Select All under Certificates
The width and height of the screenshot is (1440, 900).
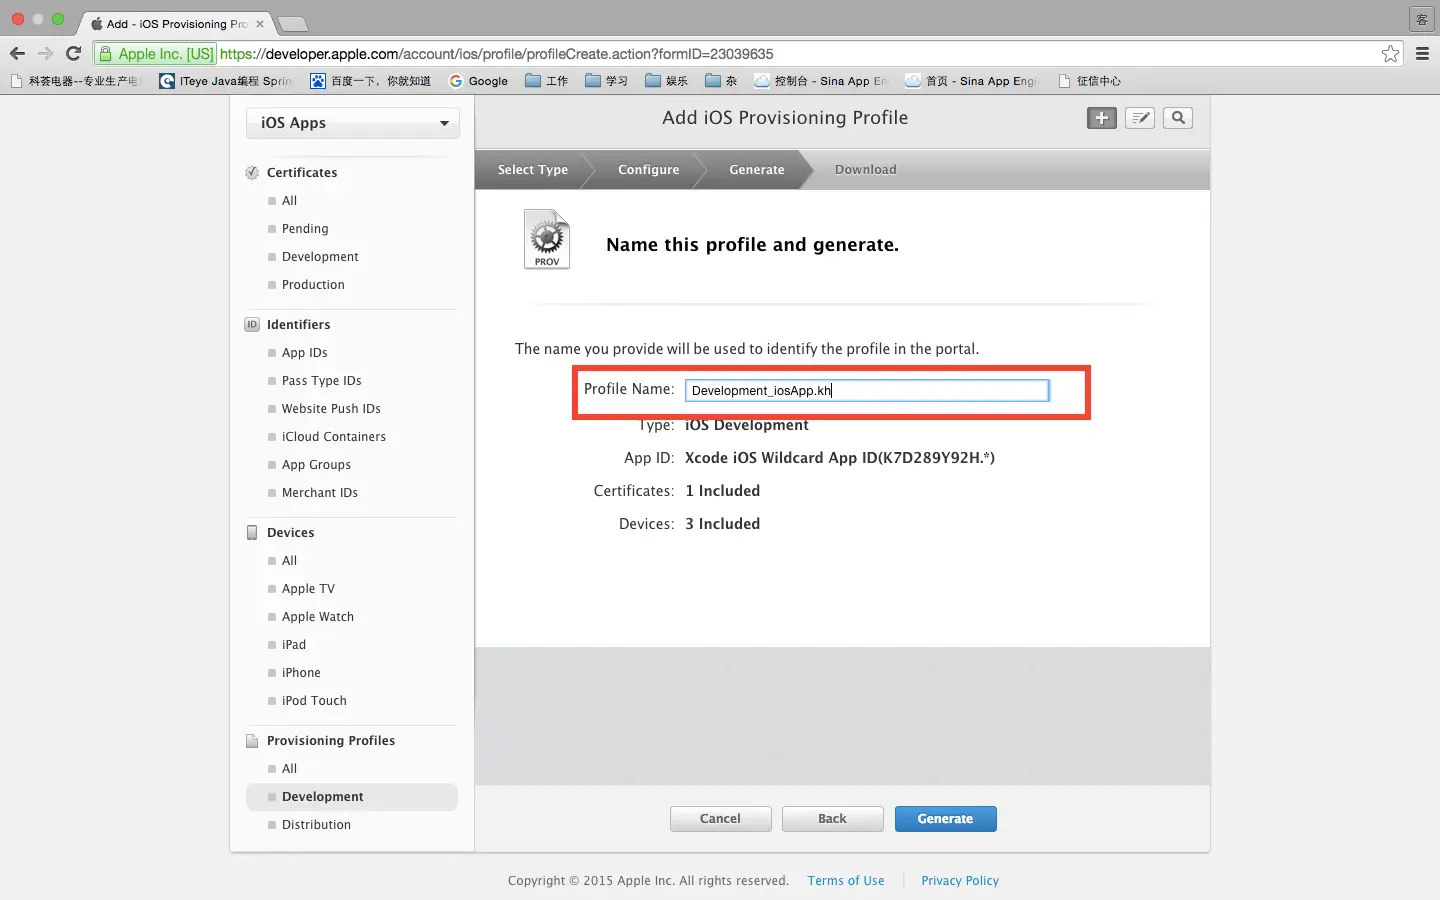(289, 201)
